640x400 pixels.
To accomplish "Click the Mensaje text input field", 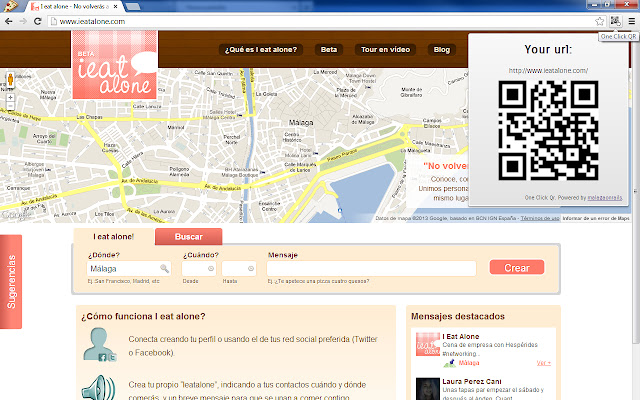I will coord(371,269).
